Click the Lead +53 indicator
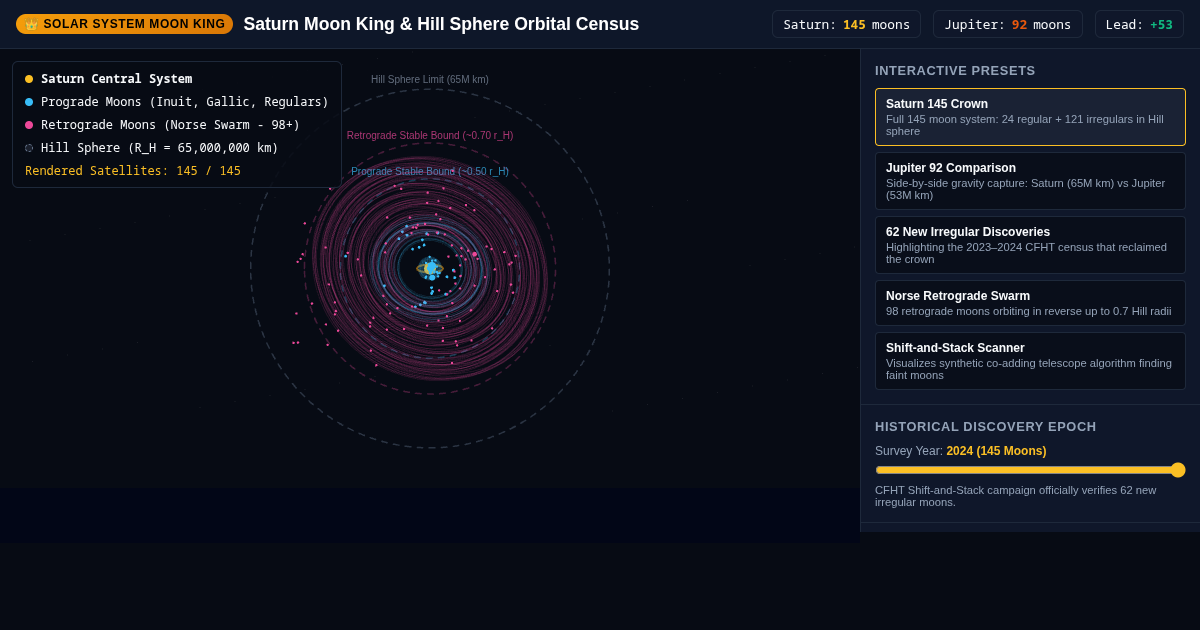 (x=1139, y=24)
